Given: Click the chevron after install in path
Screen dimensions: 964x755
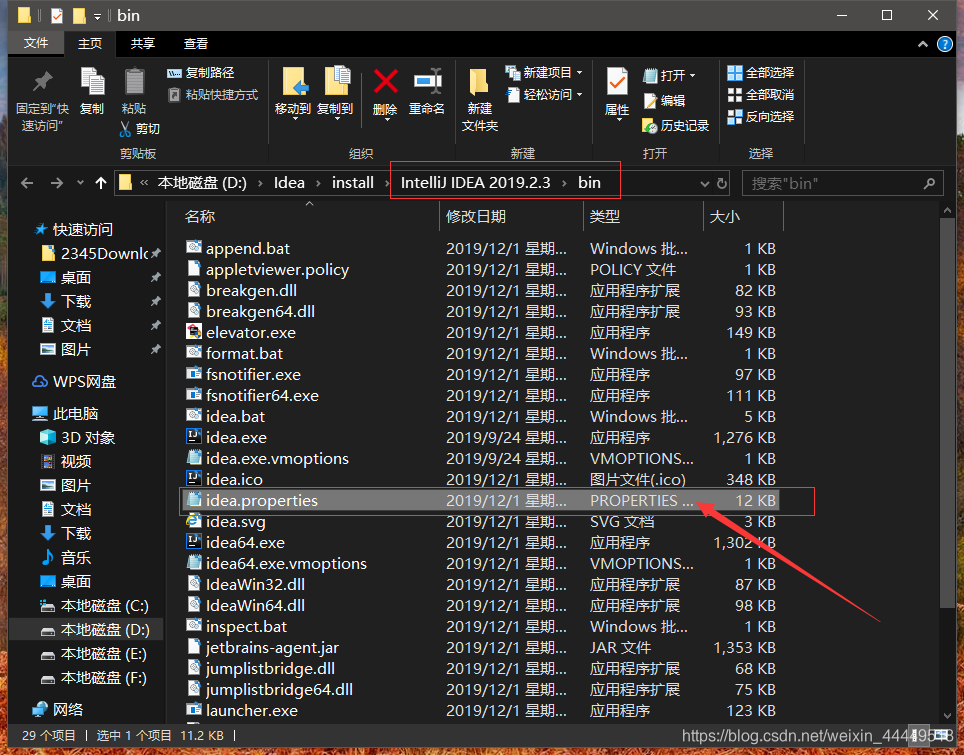Looking at the screenshot, I should click(387, 183).
